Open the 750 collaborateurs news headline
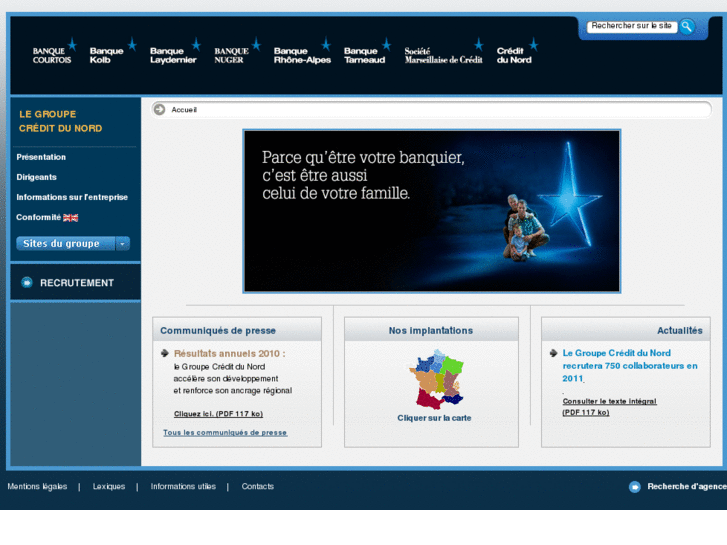 [630, 365]
